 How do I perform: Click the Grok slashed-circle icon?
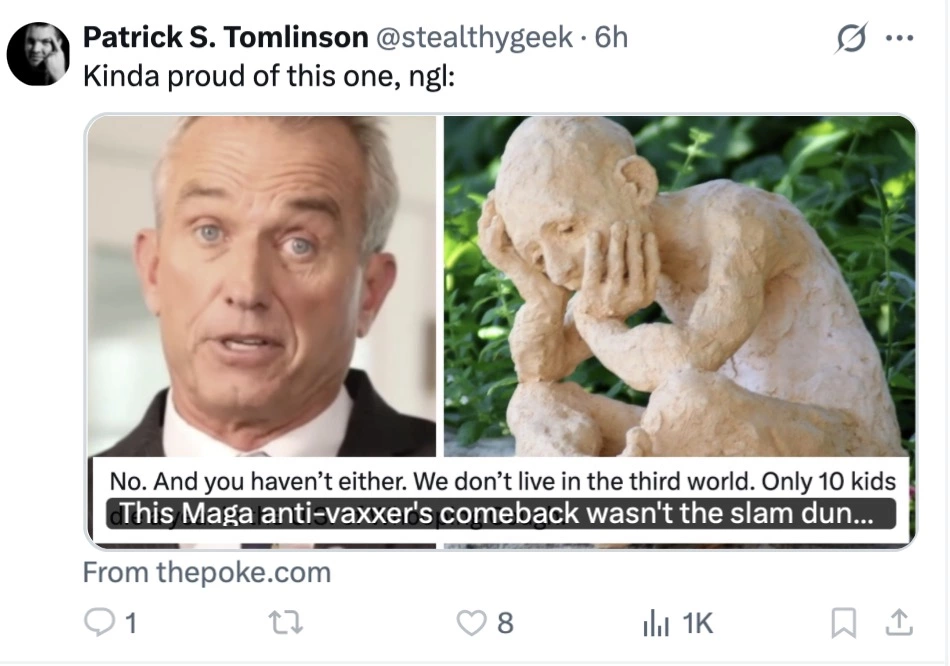[x=851, y=38]
